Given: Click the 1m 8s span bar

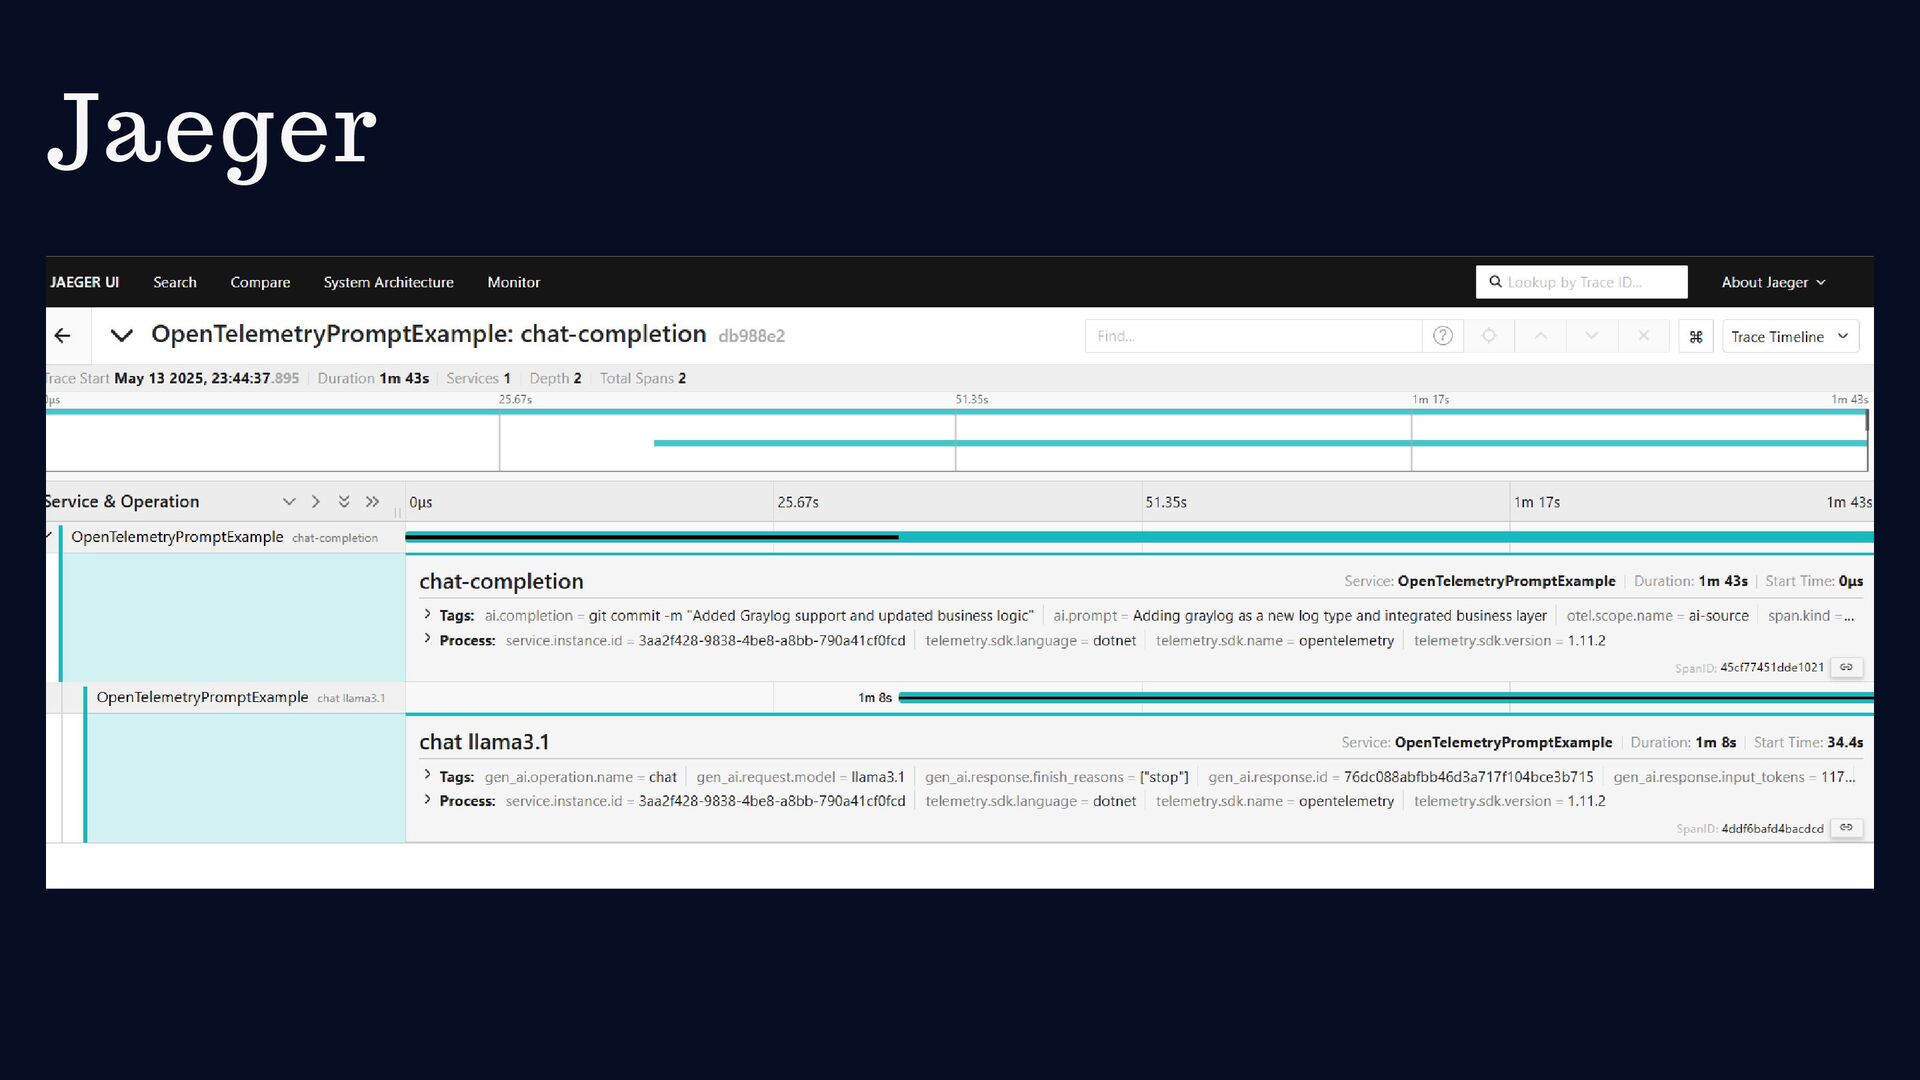Looking at the screenshot, I should coord(1380,697).
